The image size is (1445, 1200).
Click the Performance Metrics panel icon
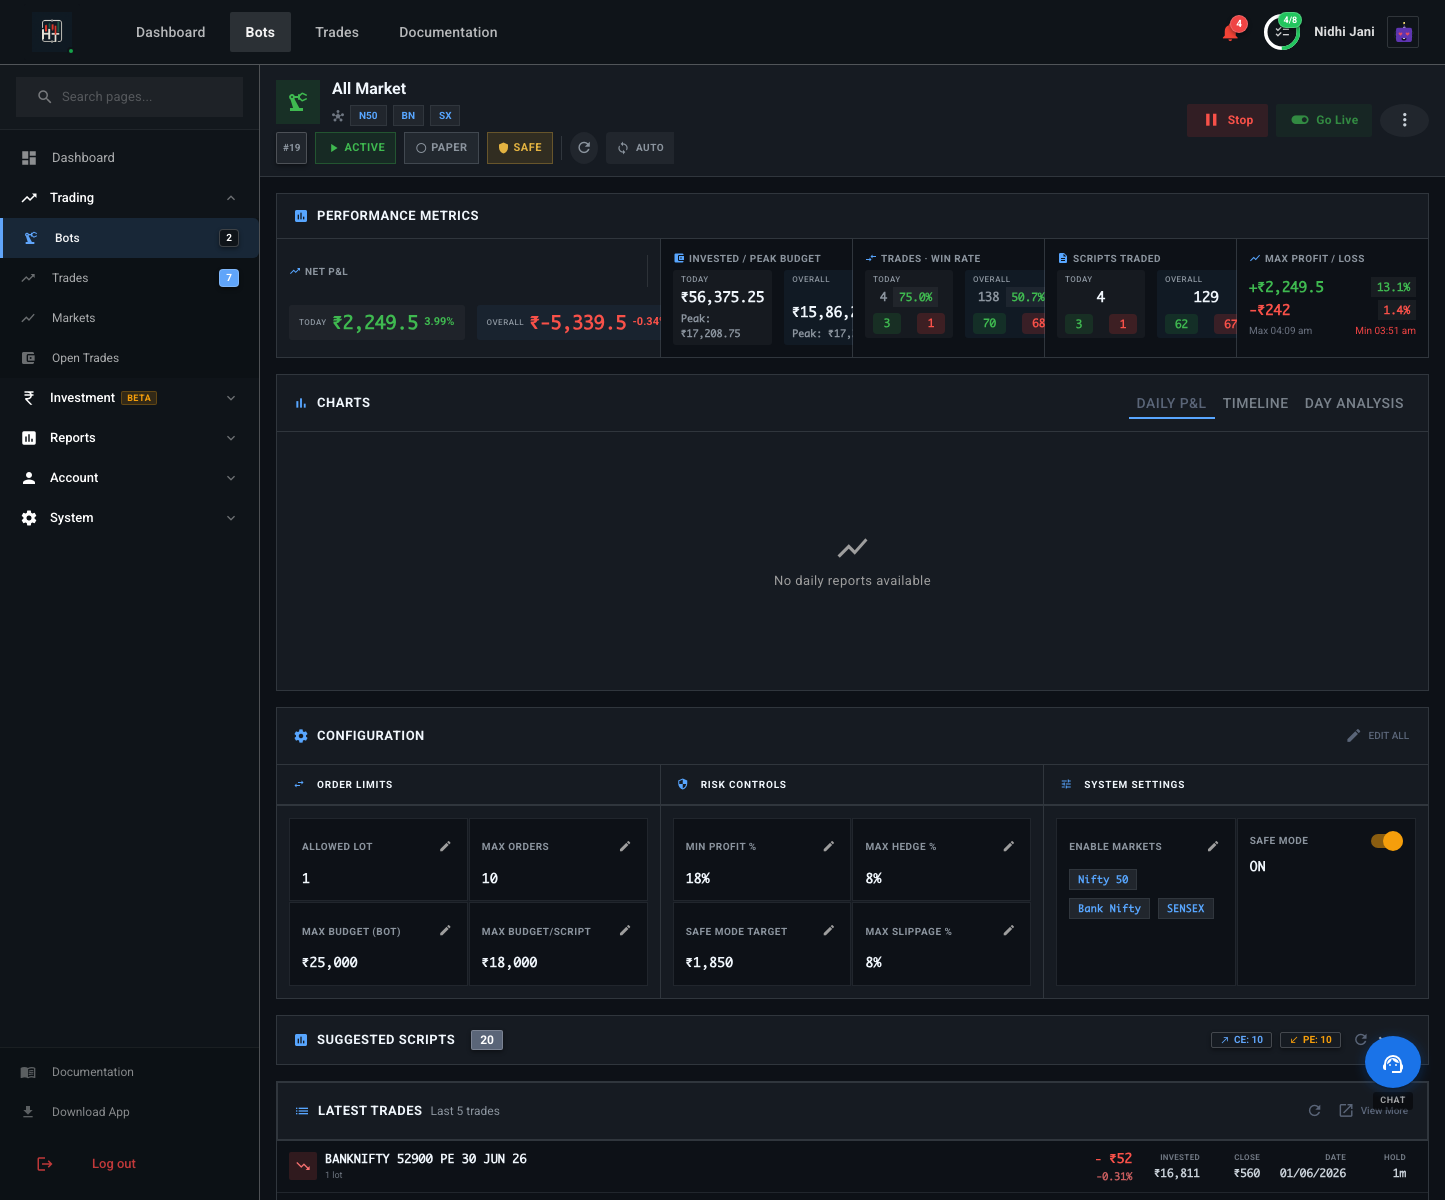(301, 215)
